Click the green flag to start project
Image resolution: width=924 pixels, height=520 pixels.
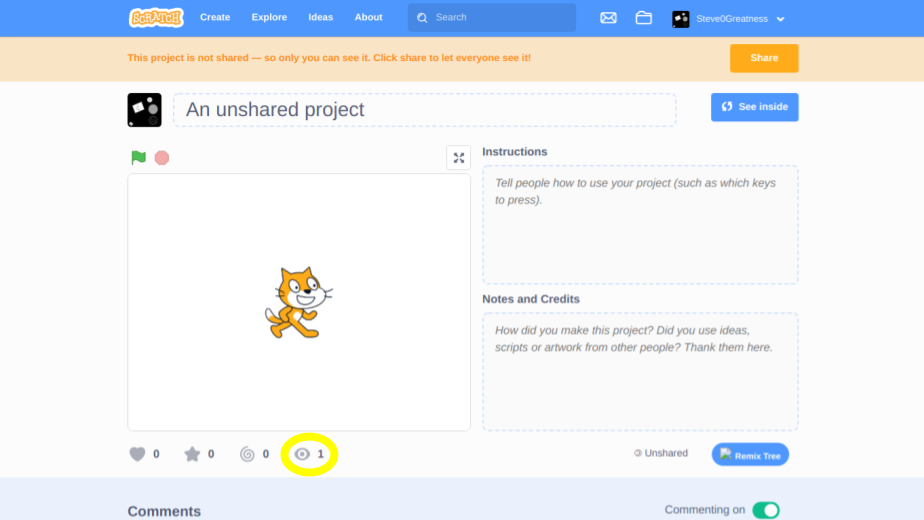click(138, 158)
